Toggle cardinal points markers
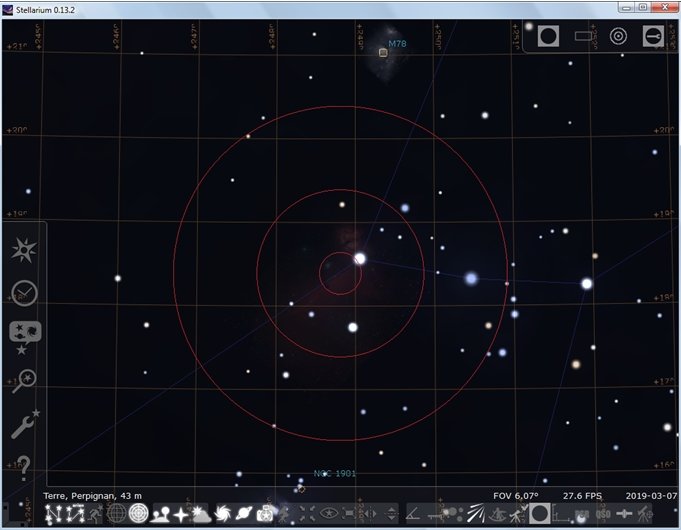 point(180,514)
